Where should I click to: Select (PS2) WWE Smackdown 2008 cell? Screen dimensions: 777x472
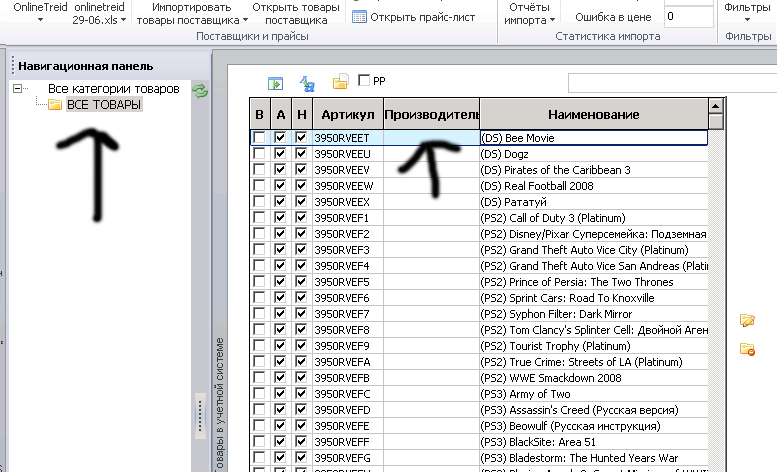click(594, 378)
